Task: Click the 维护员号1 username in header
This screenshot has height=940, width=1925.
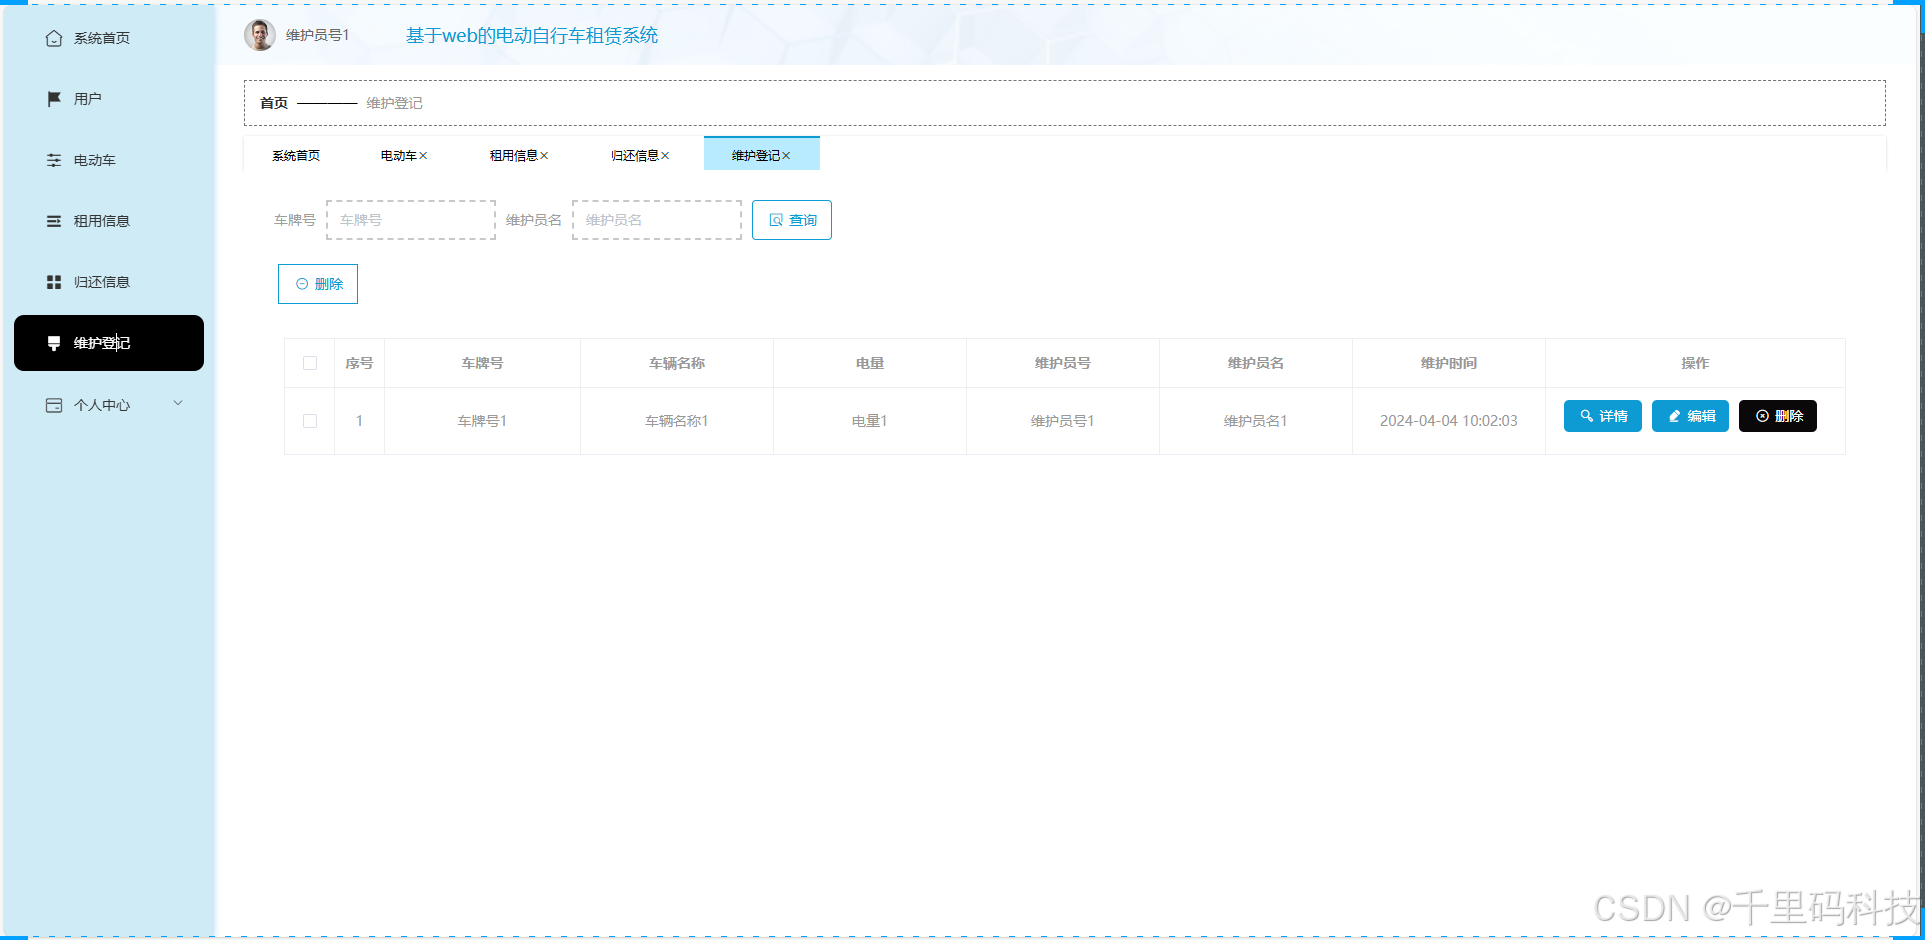Action: 317,35
